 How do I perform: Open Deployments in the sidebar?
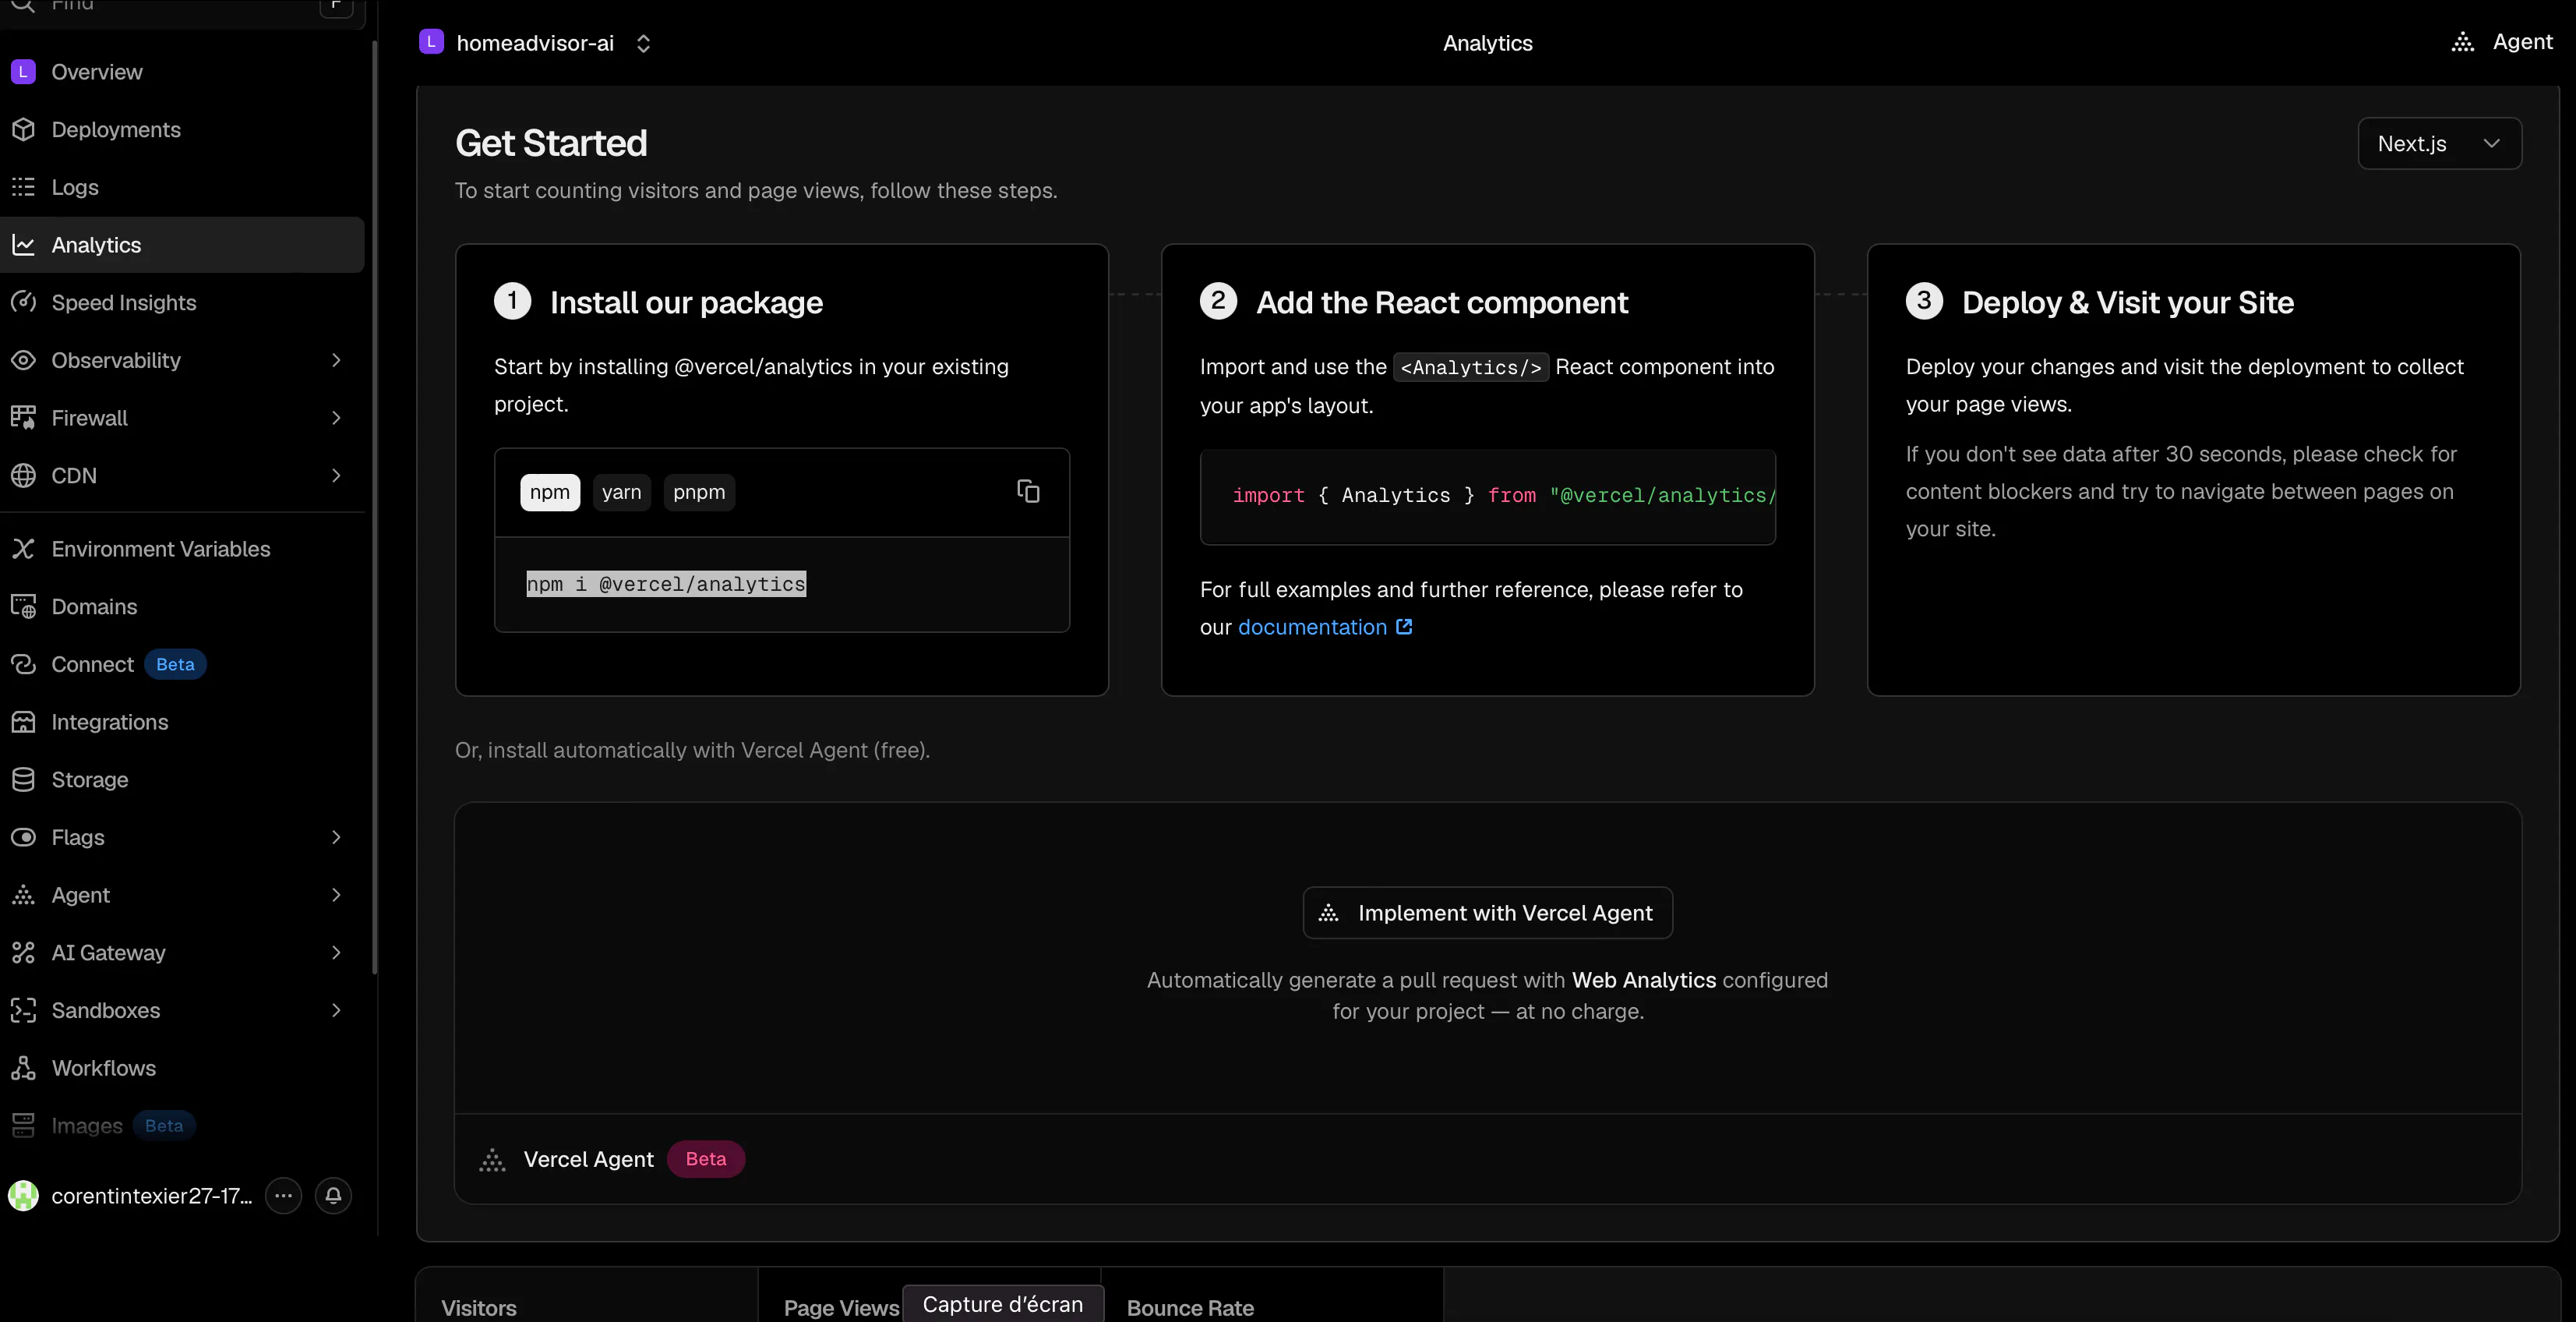[x=182, y=130]
